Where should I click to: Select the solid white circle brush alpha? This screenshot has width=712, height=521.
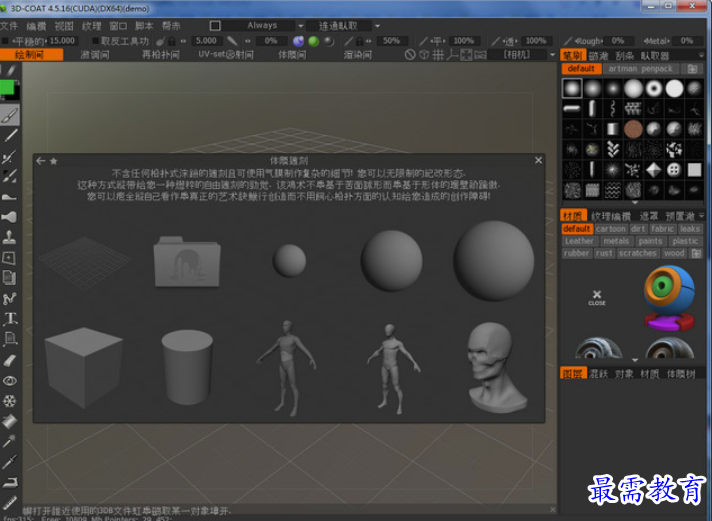tap(674, 89)
